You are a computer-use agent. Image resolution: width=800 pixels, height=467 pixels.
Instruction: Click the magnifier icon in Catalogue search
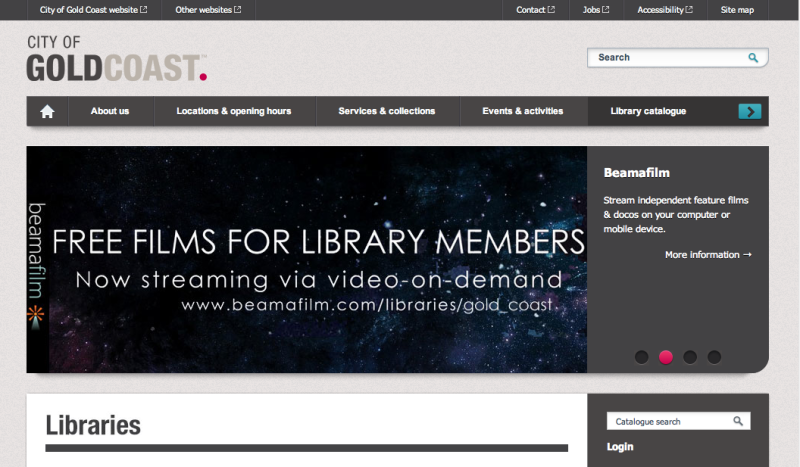tap(738, 421)
